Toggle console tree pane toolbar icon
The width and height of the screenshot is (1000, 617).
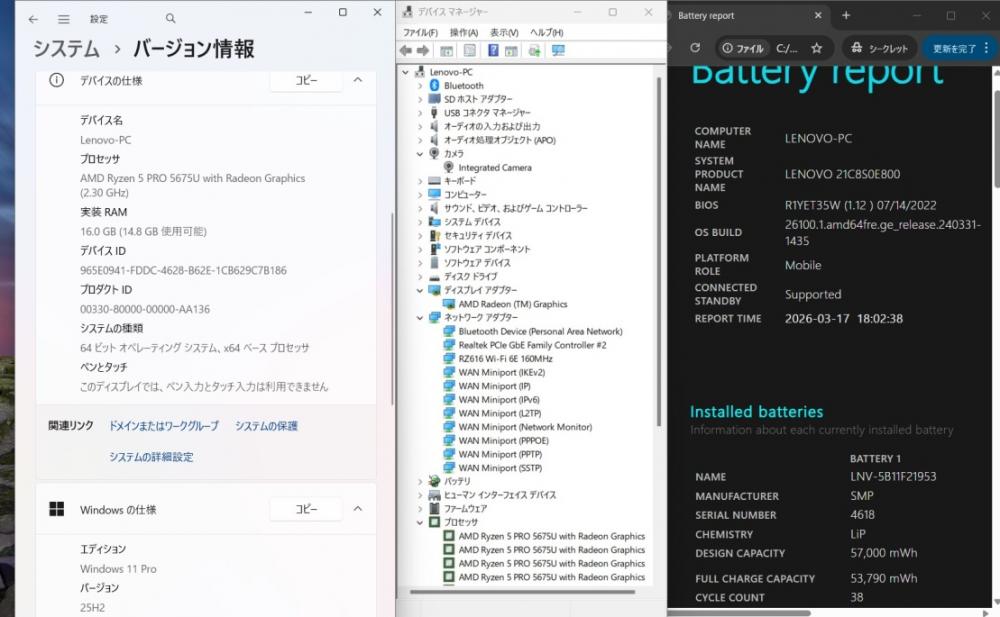point(446,50)
